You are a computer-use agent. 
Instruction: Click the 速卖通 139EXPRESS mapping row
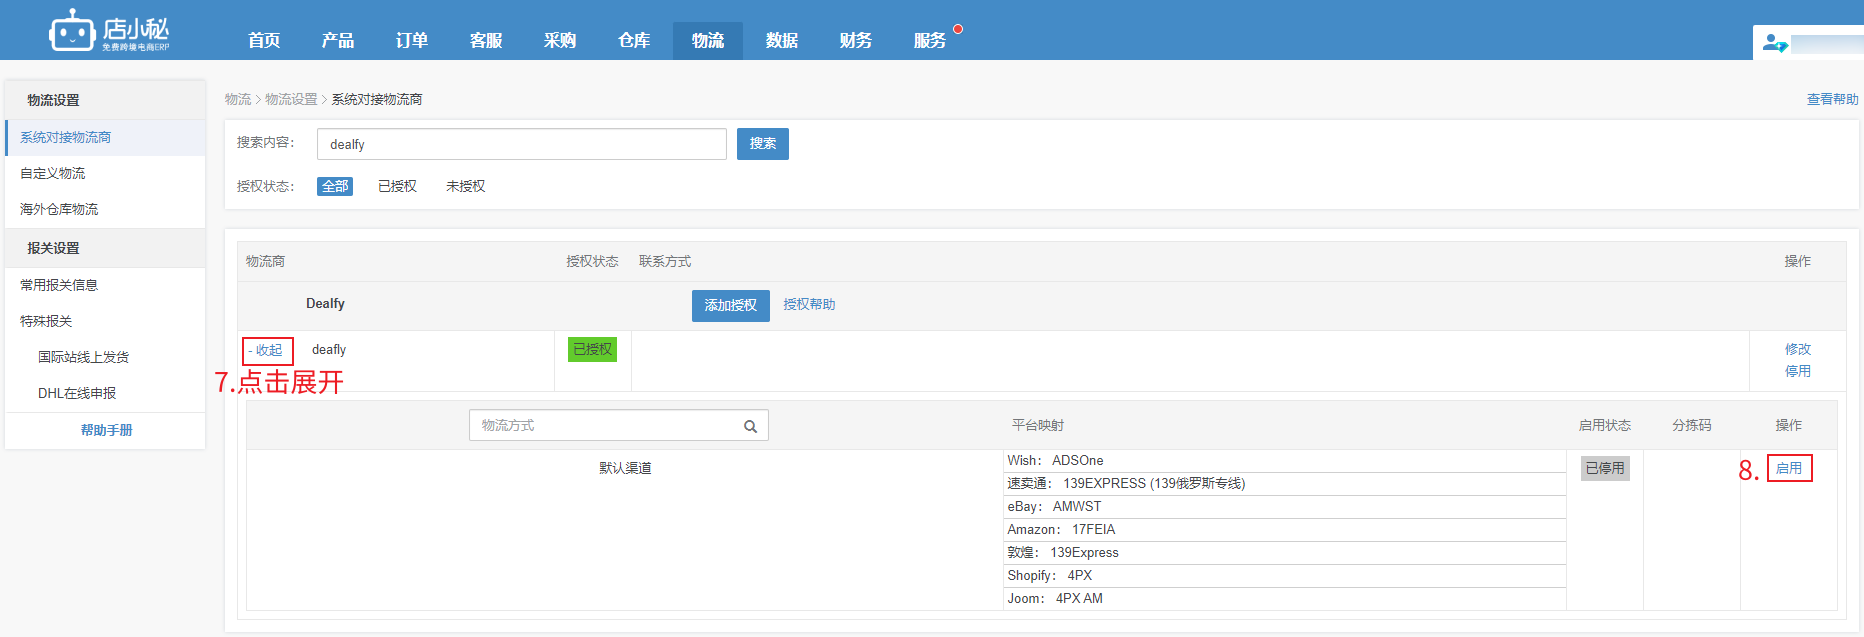(x=1285, y=484)
